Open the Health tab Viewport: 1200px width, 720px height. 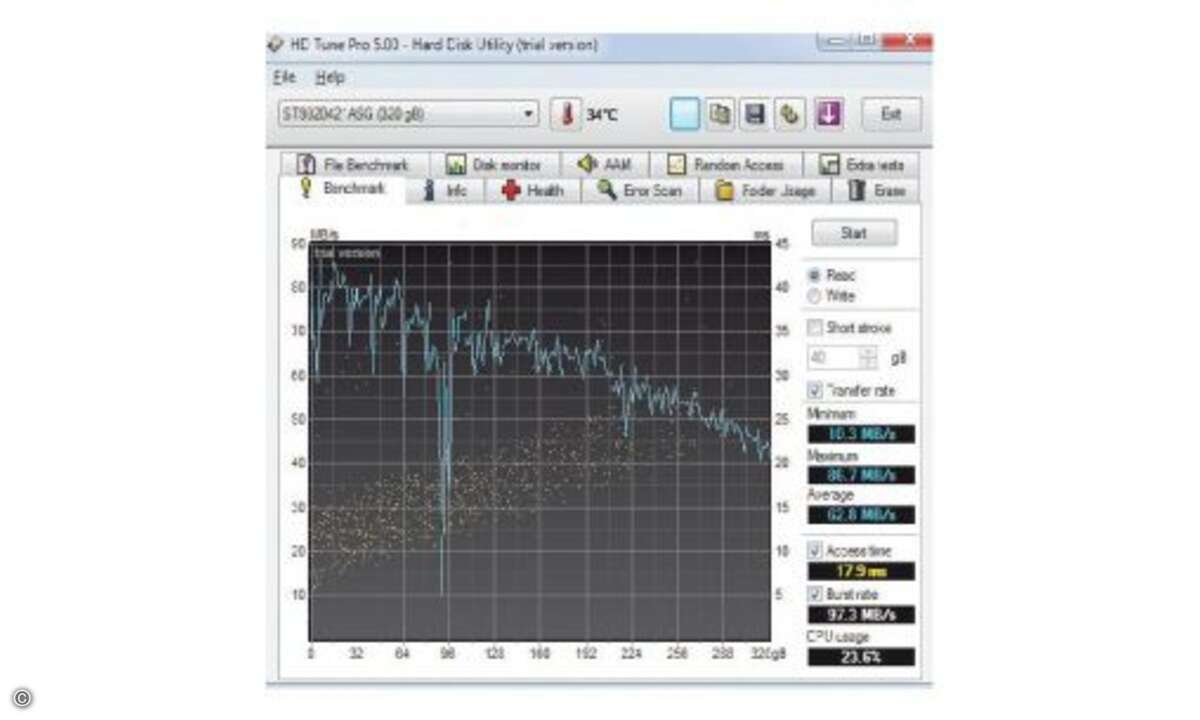533,190
